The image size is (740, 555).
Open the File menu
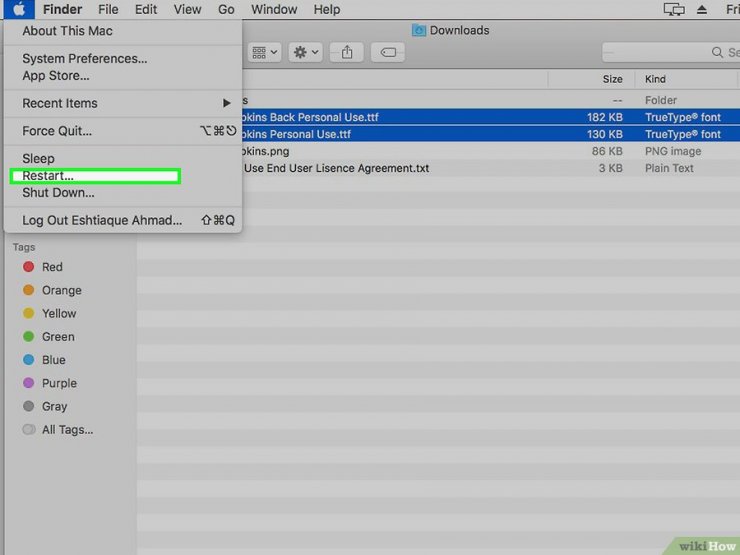108,9
